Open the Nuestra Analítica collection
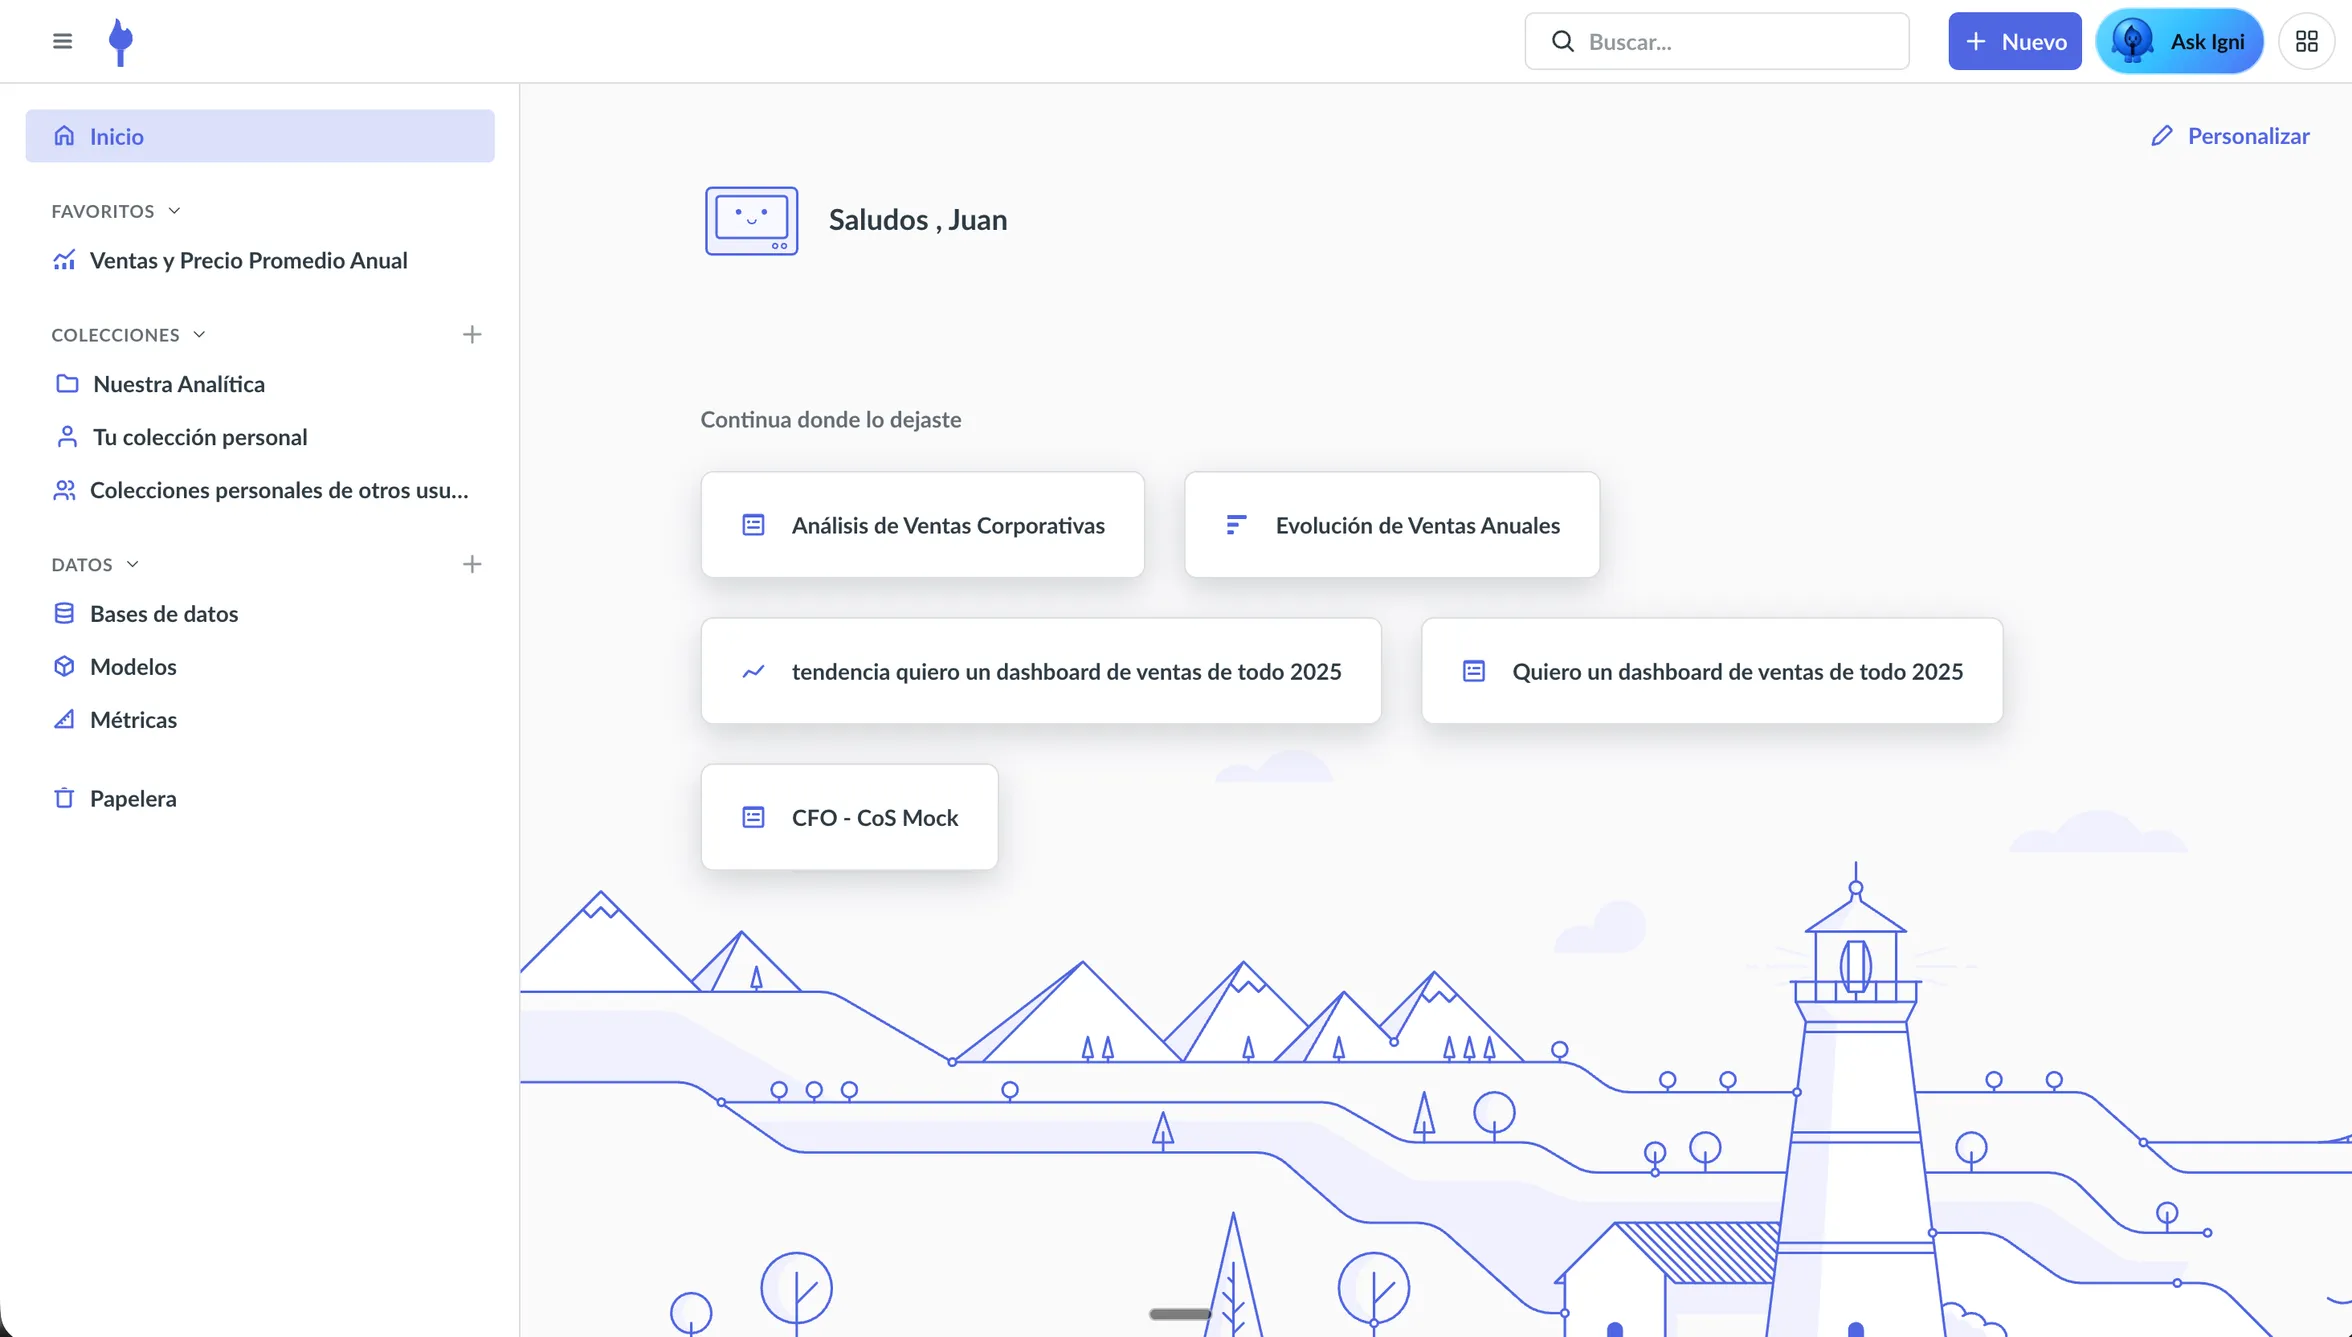This screenshot has width=2352, height=1337. [x=260, y=384]
